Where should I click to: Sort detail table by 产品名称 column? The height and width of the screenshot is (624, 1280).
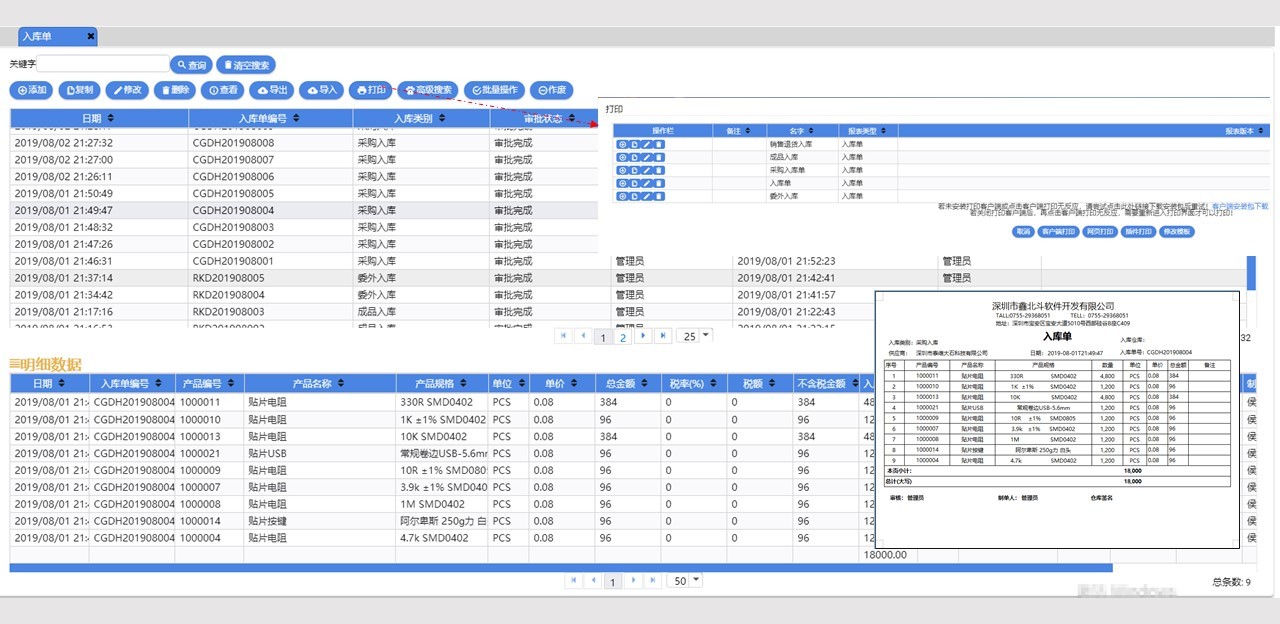pyautogui.click(x=319, y=384)
